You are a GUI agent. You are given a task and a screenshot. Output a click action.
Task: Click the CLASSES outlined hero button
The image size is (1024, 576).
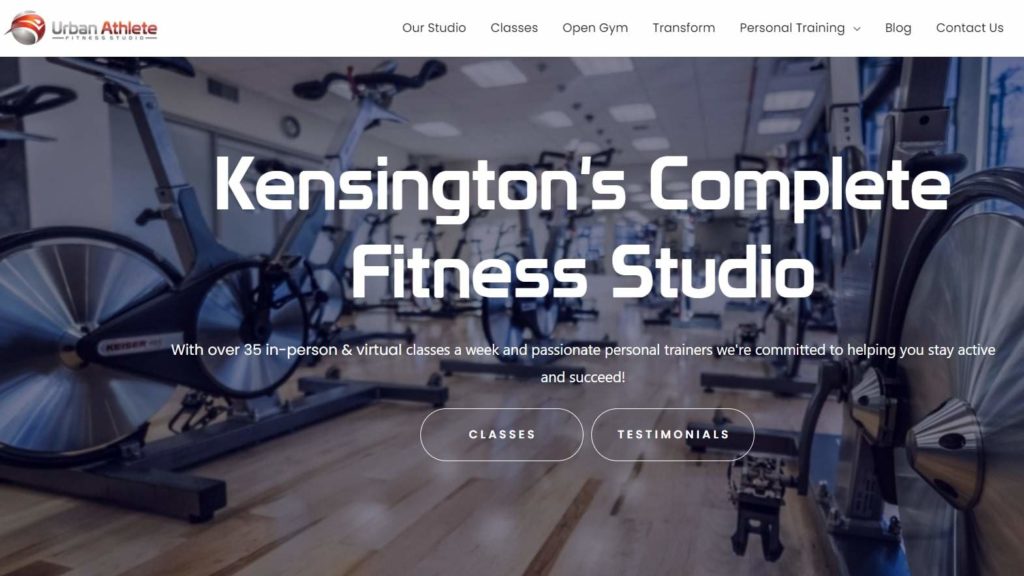point(502,434)
